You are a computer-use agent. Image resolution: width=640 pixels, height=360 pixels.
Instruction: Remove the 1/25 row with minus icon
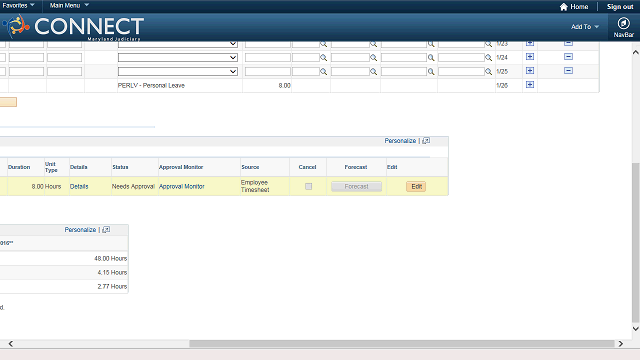tap(568, 71)
